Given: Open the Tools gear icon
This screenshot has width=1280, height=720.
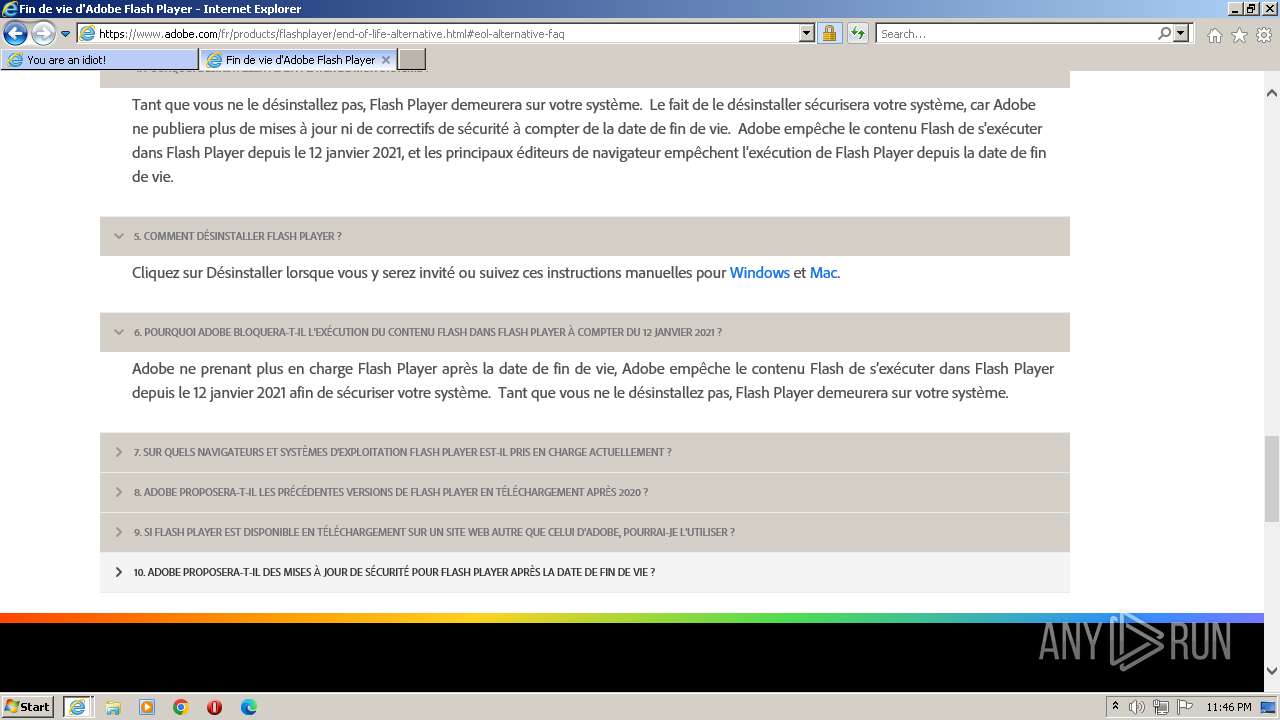Looking at the screenshot, I should click(1264, 35).
